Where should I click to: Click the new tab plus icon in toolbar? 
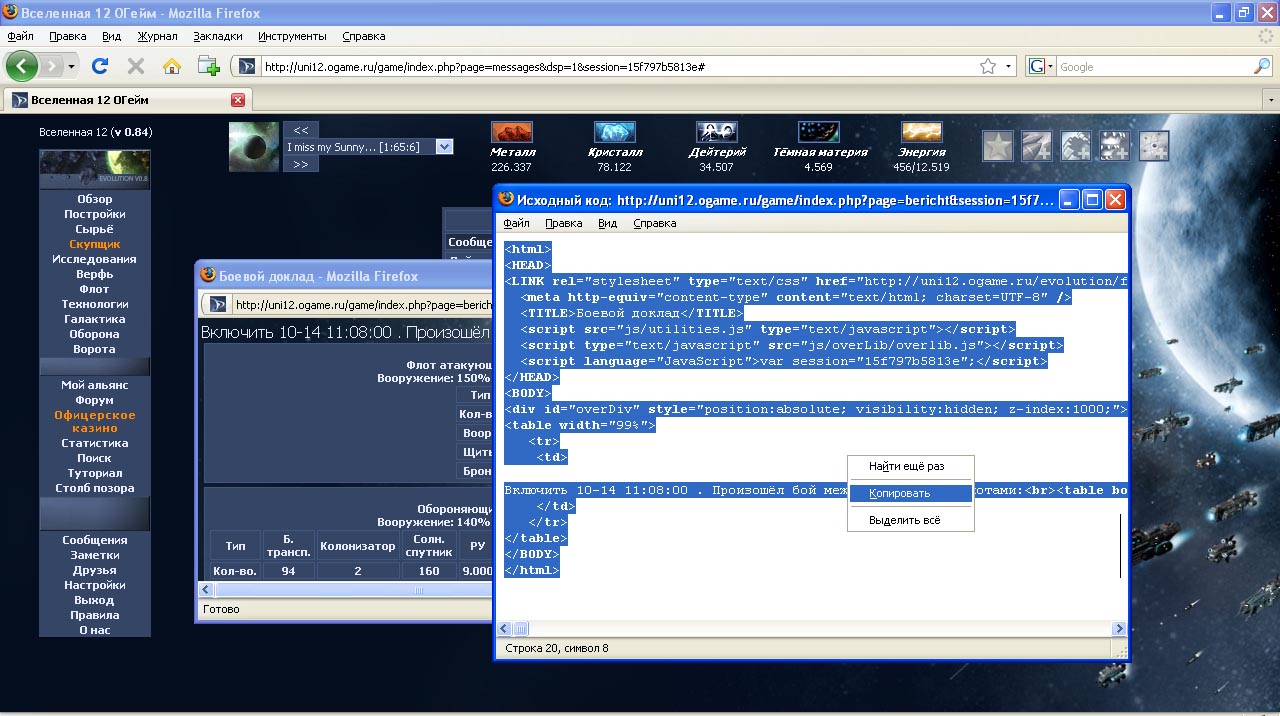click(208, 66)
